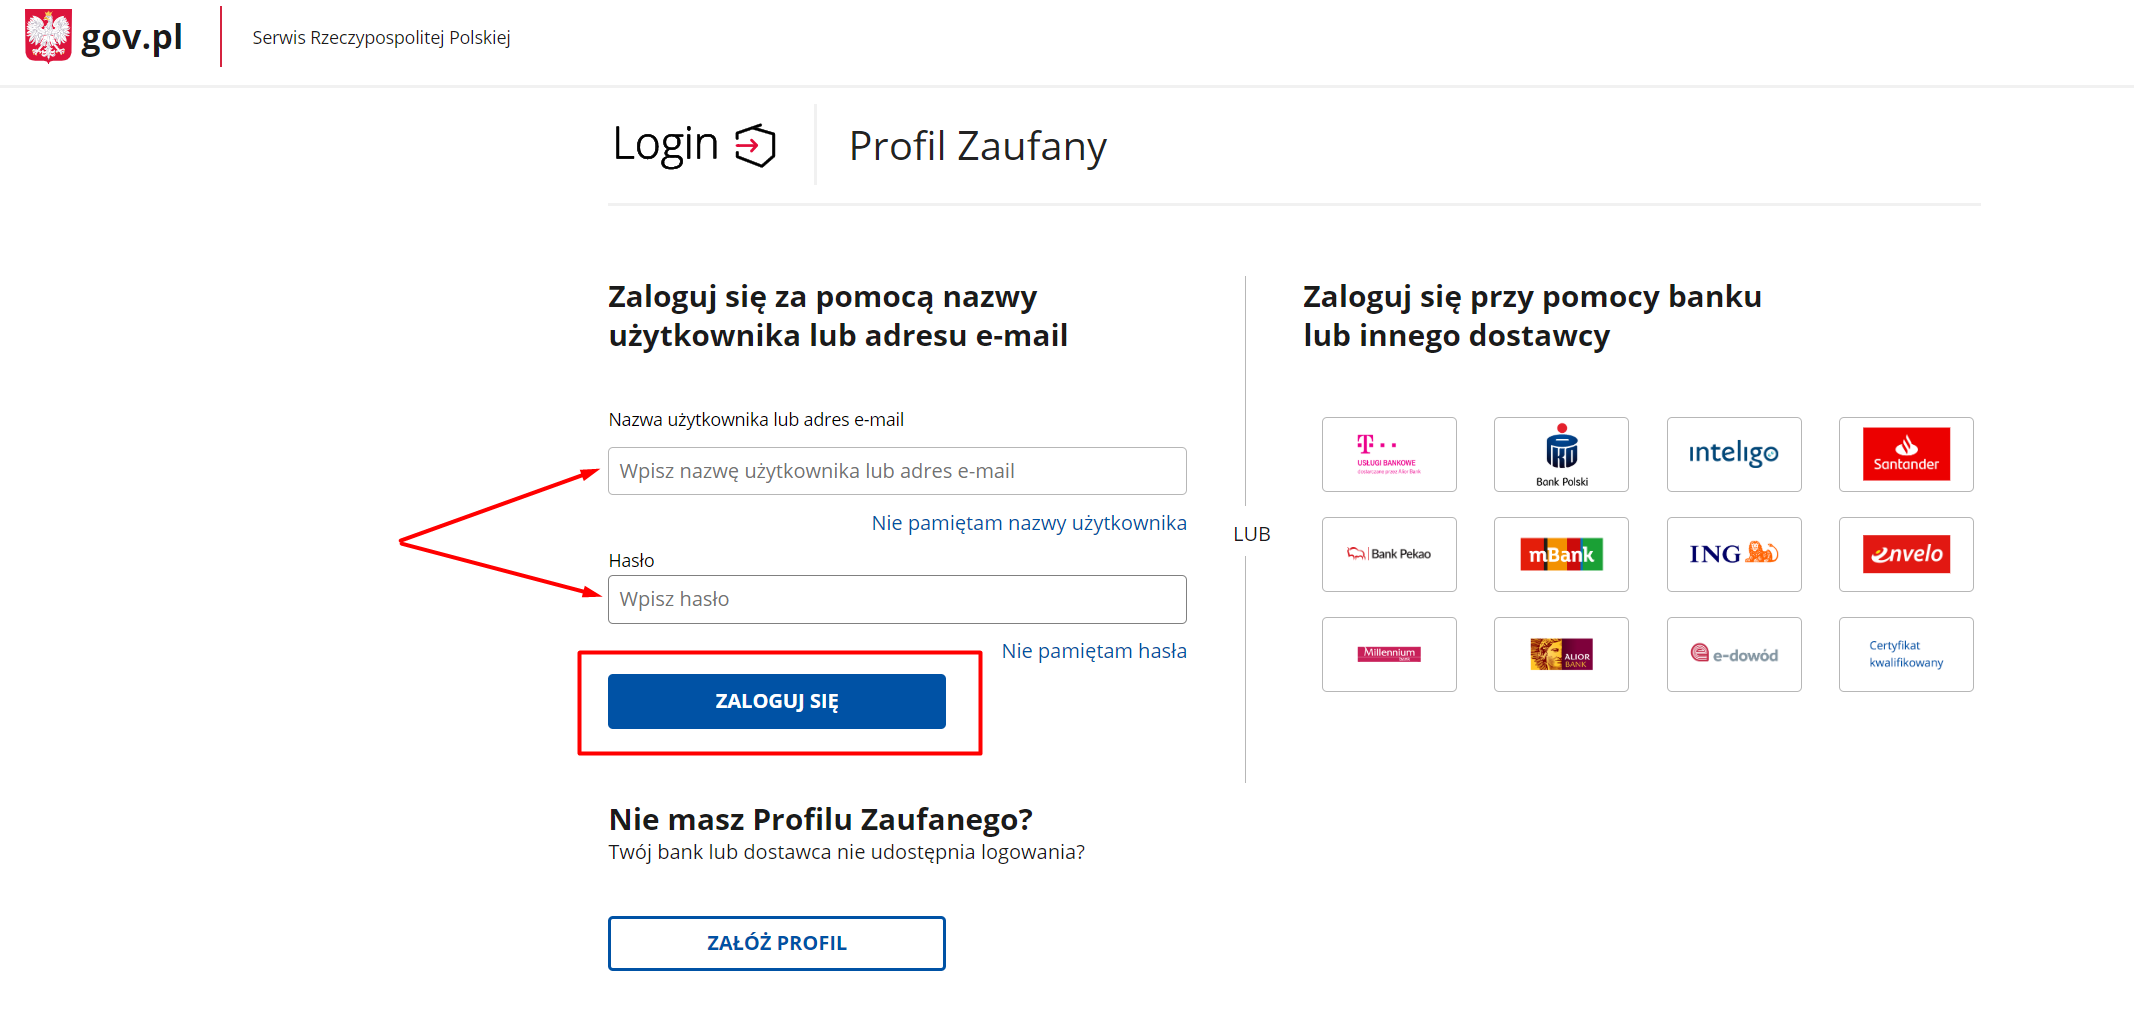Select Santander bank login

click(1905, 454)
